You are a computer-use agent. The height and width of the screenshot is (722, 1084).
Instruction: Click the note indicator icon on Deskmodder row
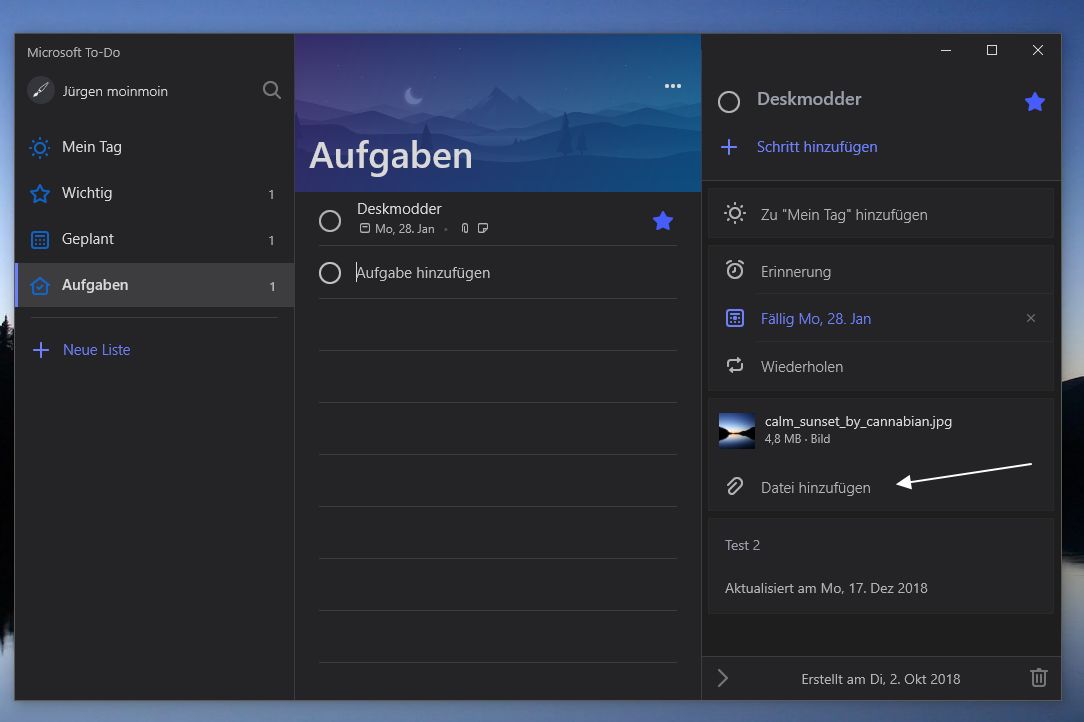[x=483, y=228]
